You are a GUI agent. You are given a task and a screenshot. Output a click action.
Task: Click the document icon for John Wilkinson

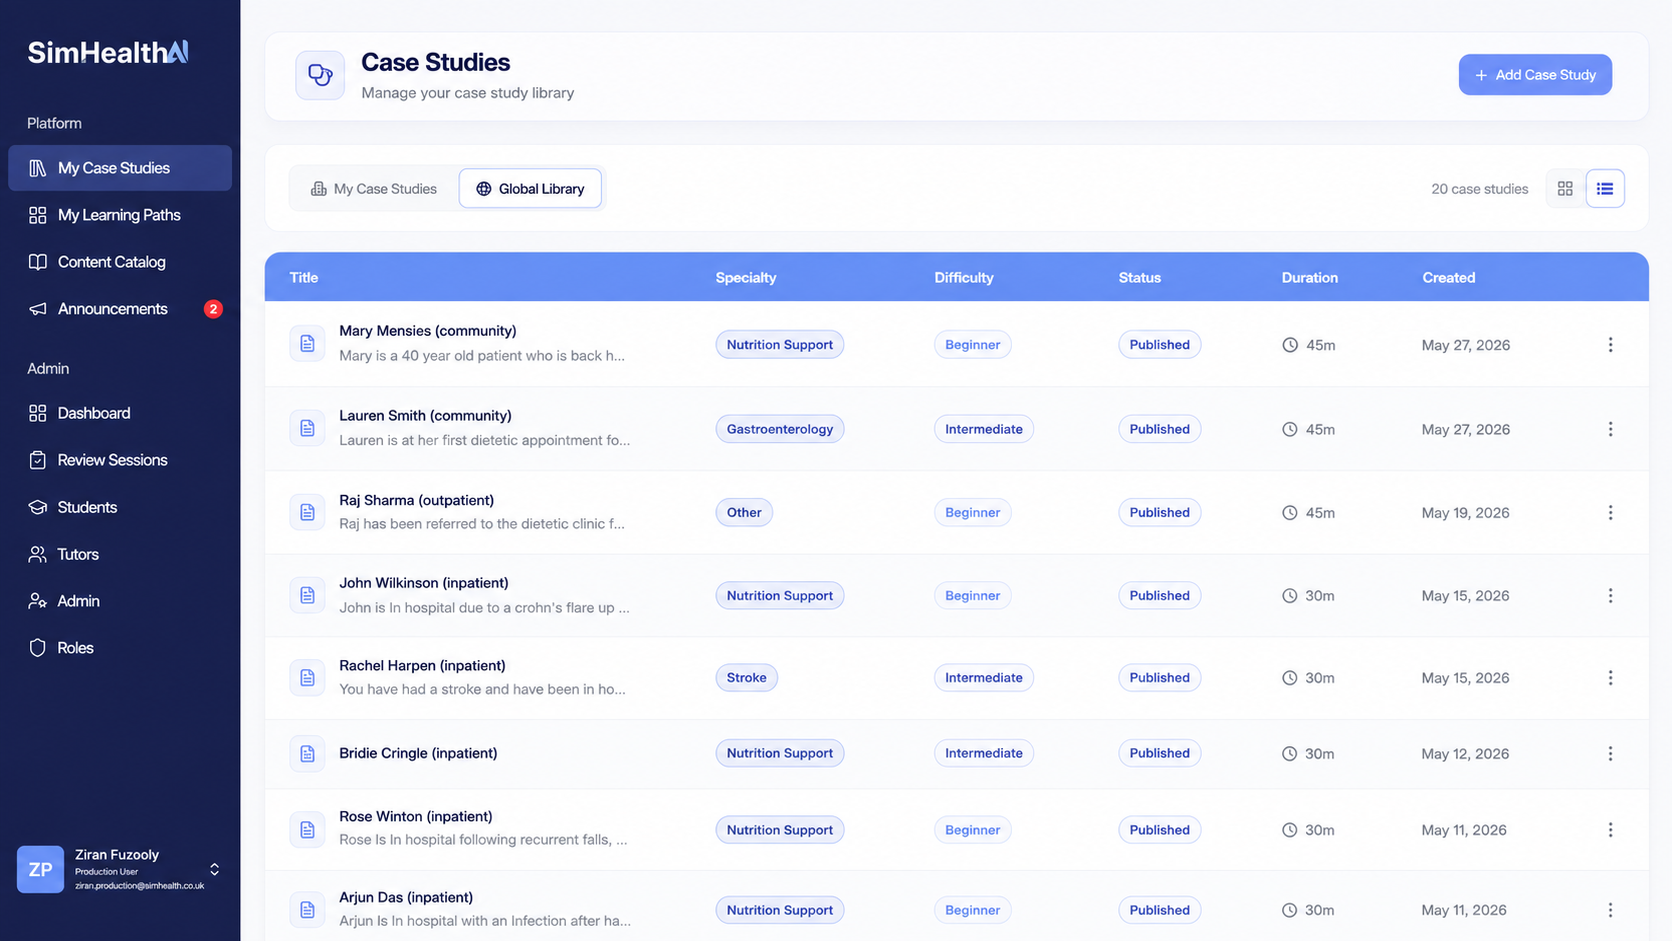[x=307, y=595]
